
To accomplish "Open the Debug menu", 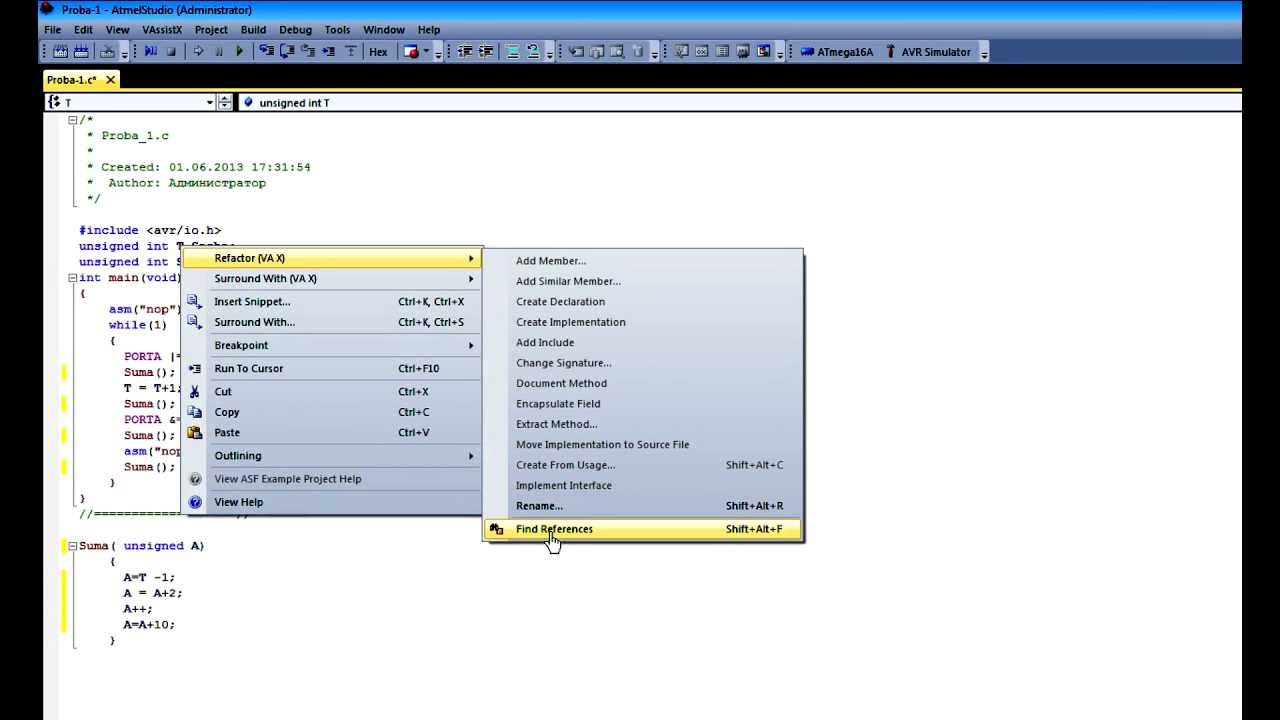I will pyautogui.click(x=295, y=30).
